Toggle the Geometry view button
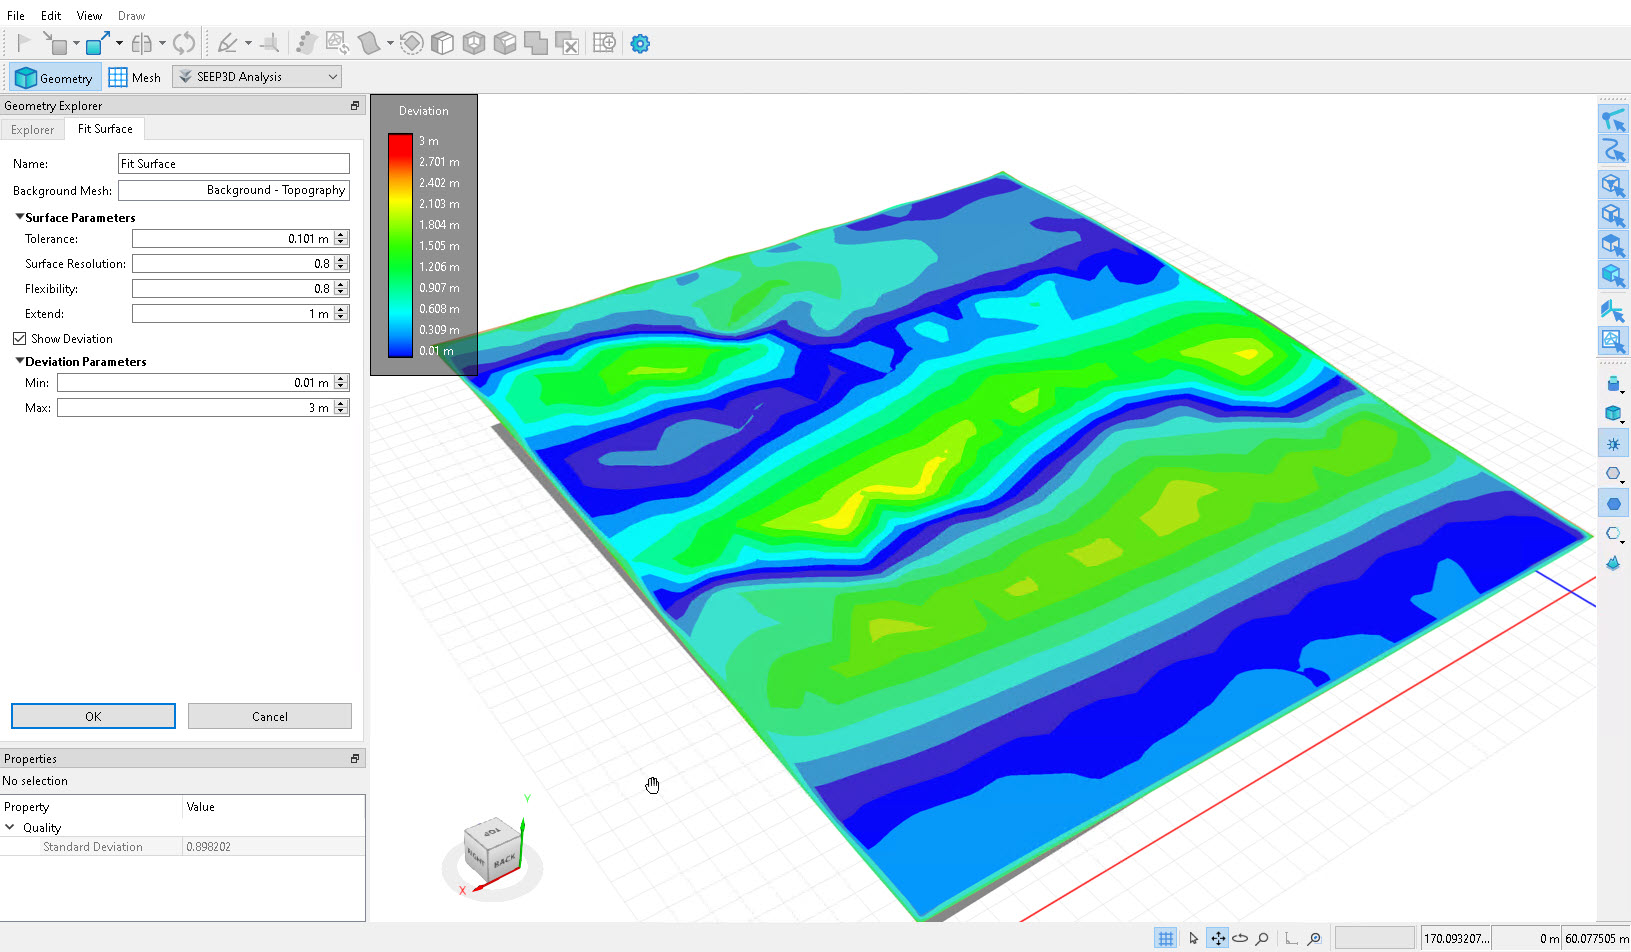Image resolution: width=1631 pixels, height=952 pixels. pyautogui.click(x=54, y=77)
